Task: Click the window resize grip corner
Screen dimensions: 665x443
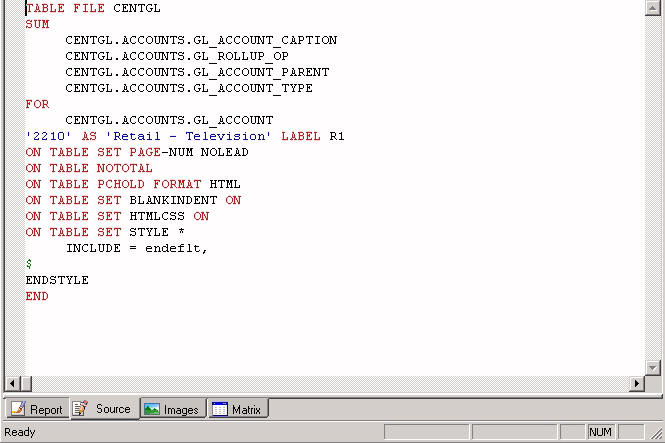Action: click(656, 434)
